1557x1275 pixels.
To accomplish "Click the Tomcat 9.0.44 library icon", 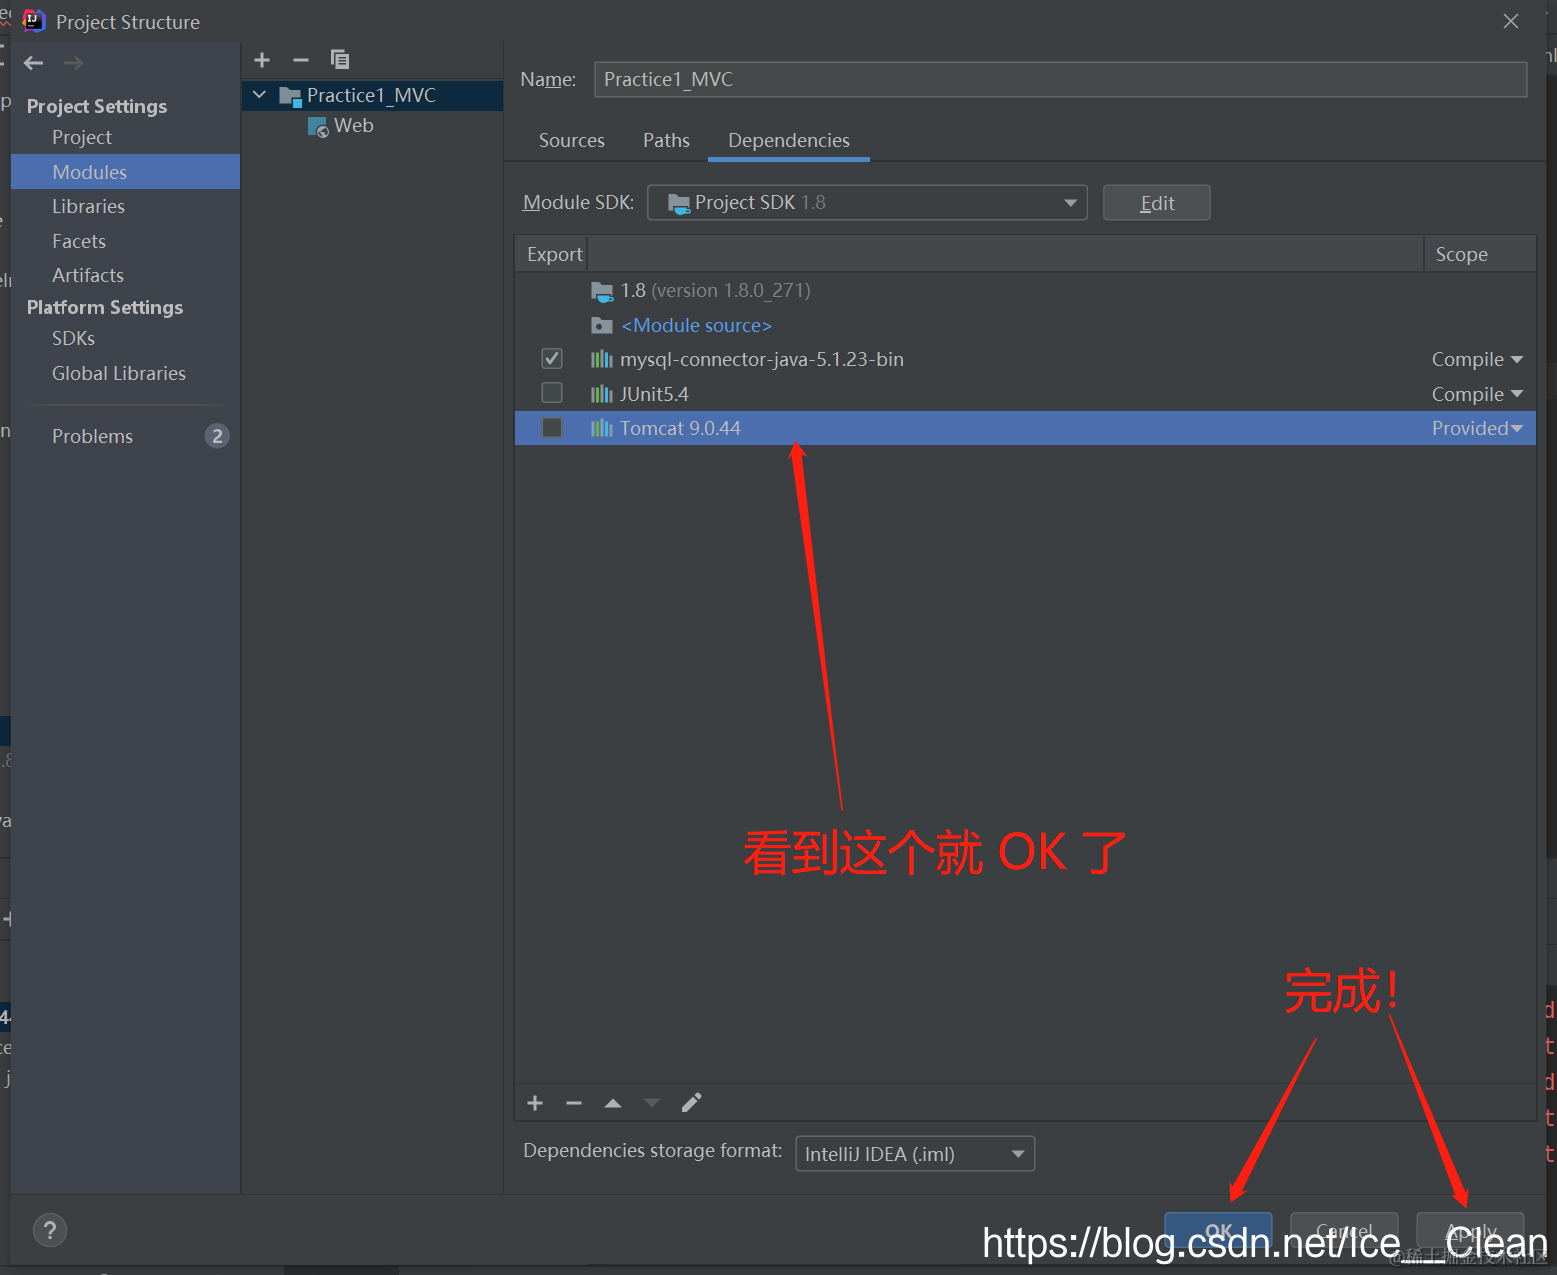I will click(601, 428).
